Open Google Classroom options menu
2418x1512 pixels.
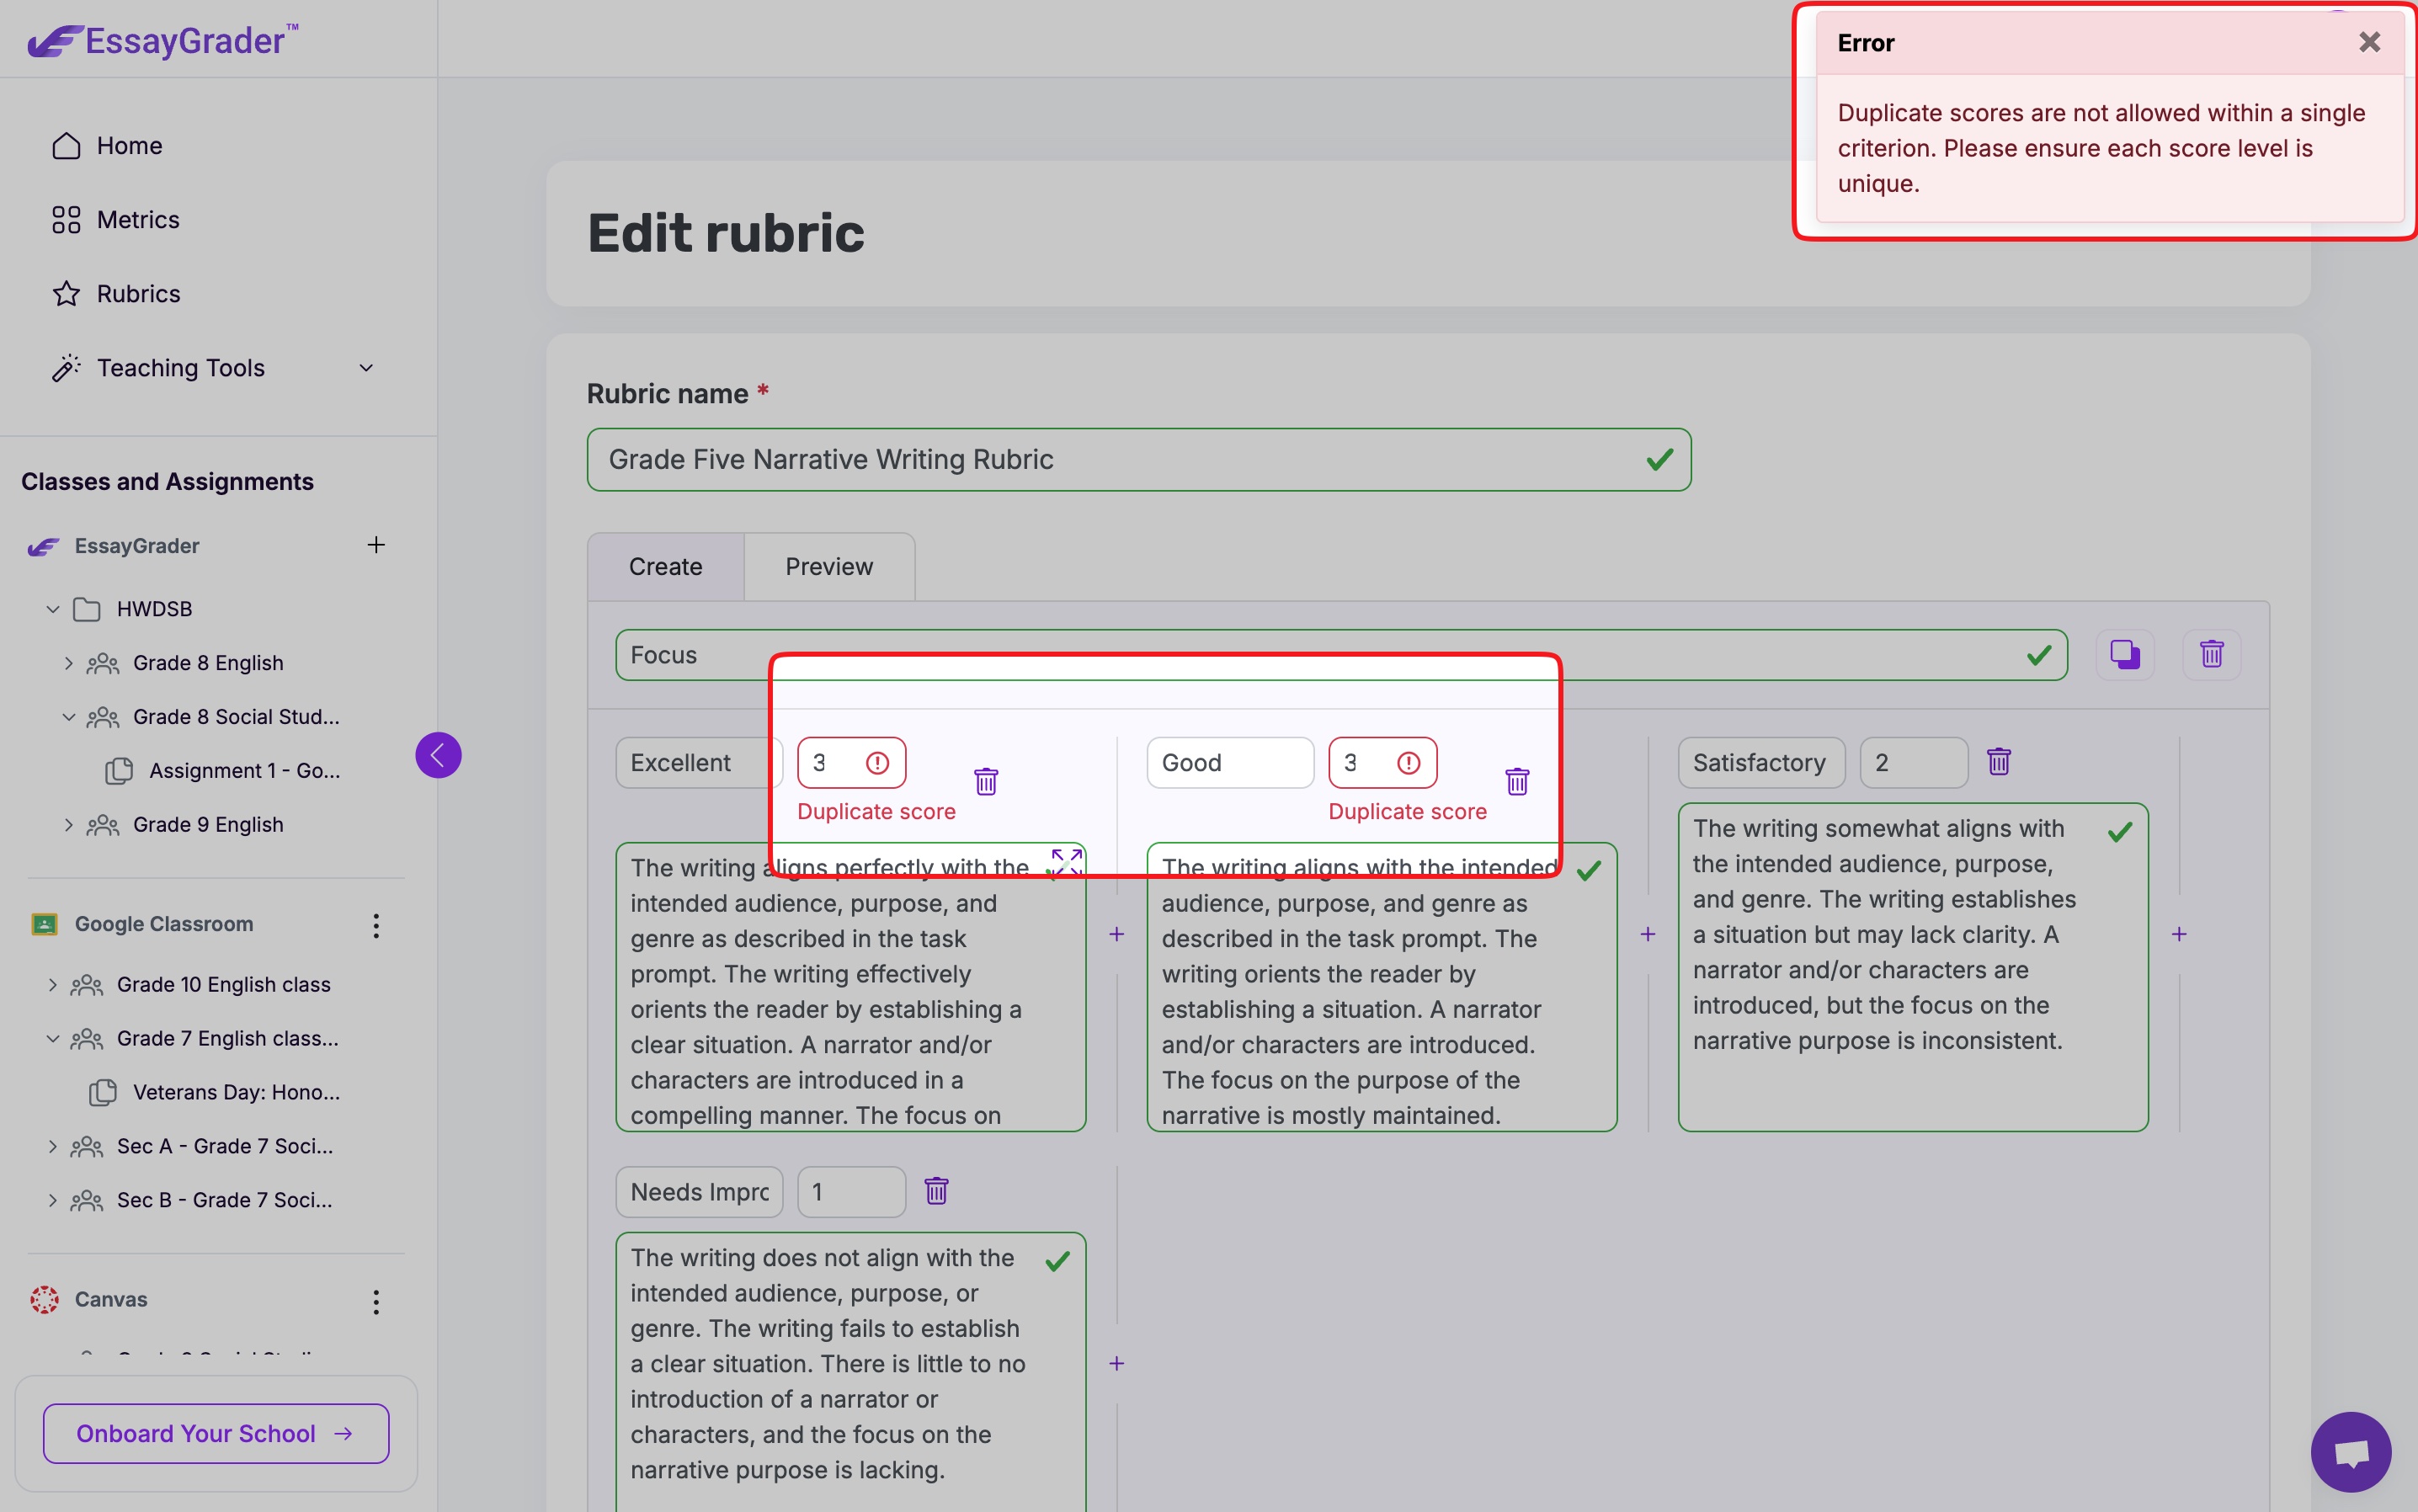point(376,925)
